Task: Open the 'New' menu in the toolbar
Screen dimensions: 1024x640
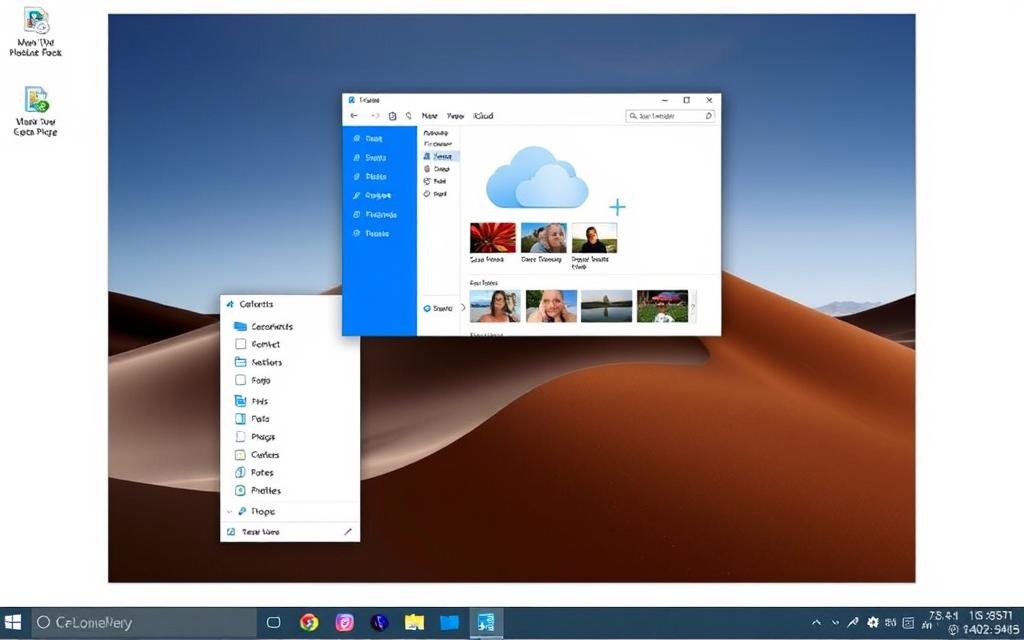Action: coord(429,116)
